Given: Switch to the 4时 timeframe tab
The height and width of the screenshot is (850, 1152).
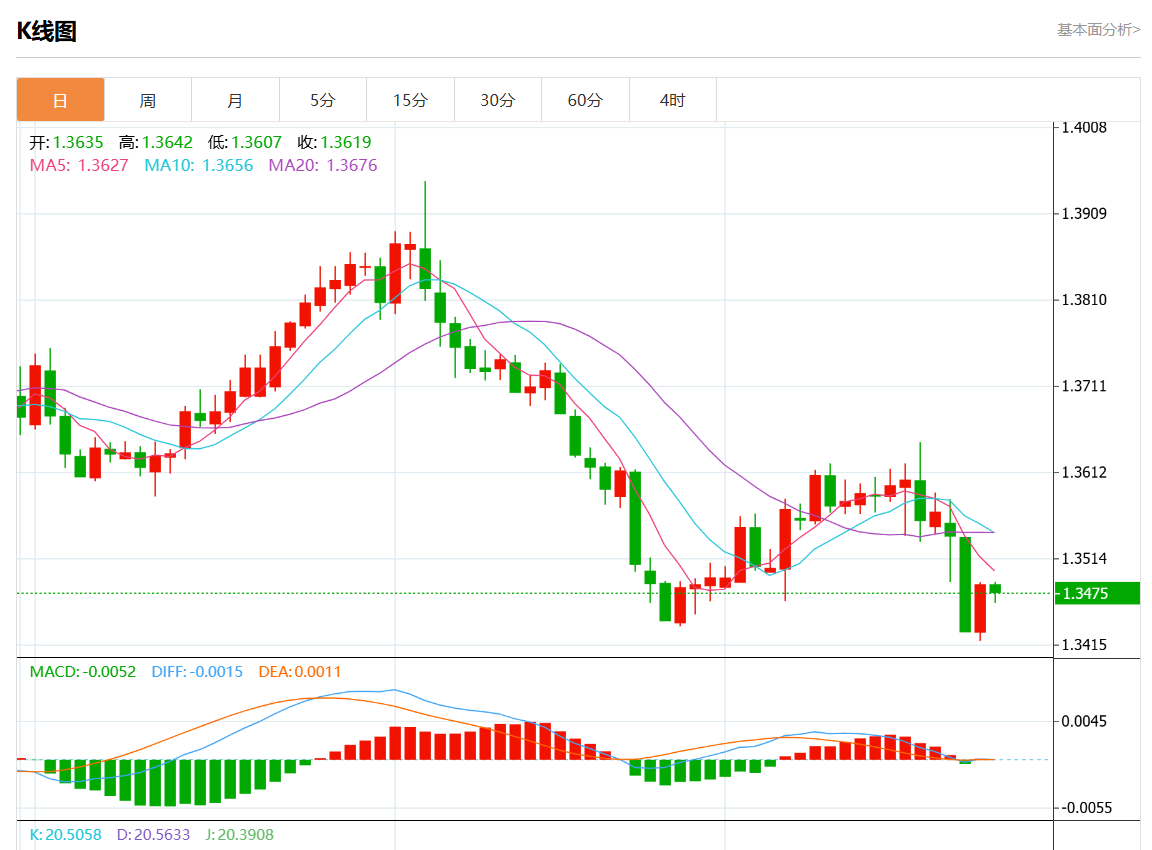Looking at the screenshot, I should point(673,100).
